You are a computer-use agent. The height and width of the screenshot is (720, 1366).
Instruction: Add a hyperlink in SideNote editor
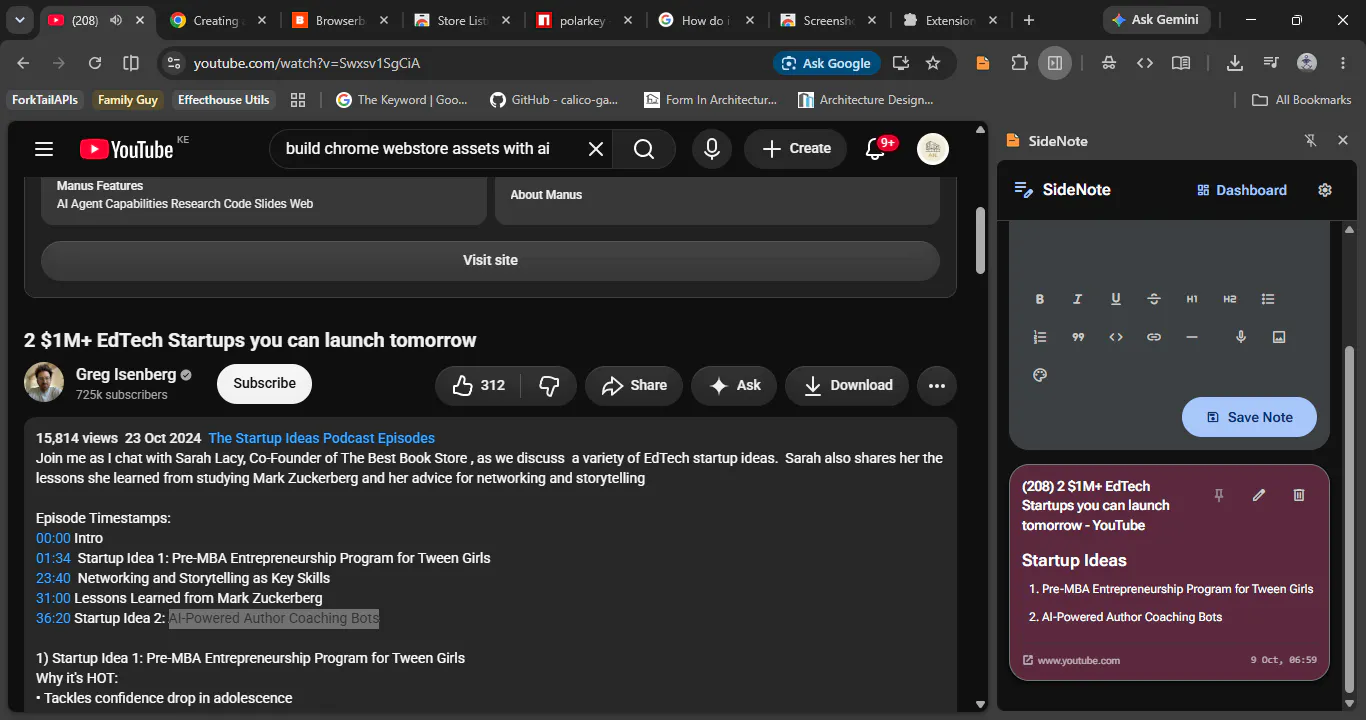pos(1154,337)
